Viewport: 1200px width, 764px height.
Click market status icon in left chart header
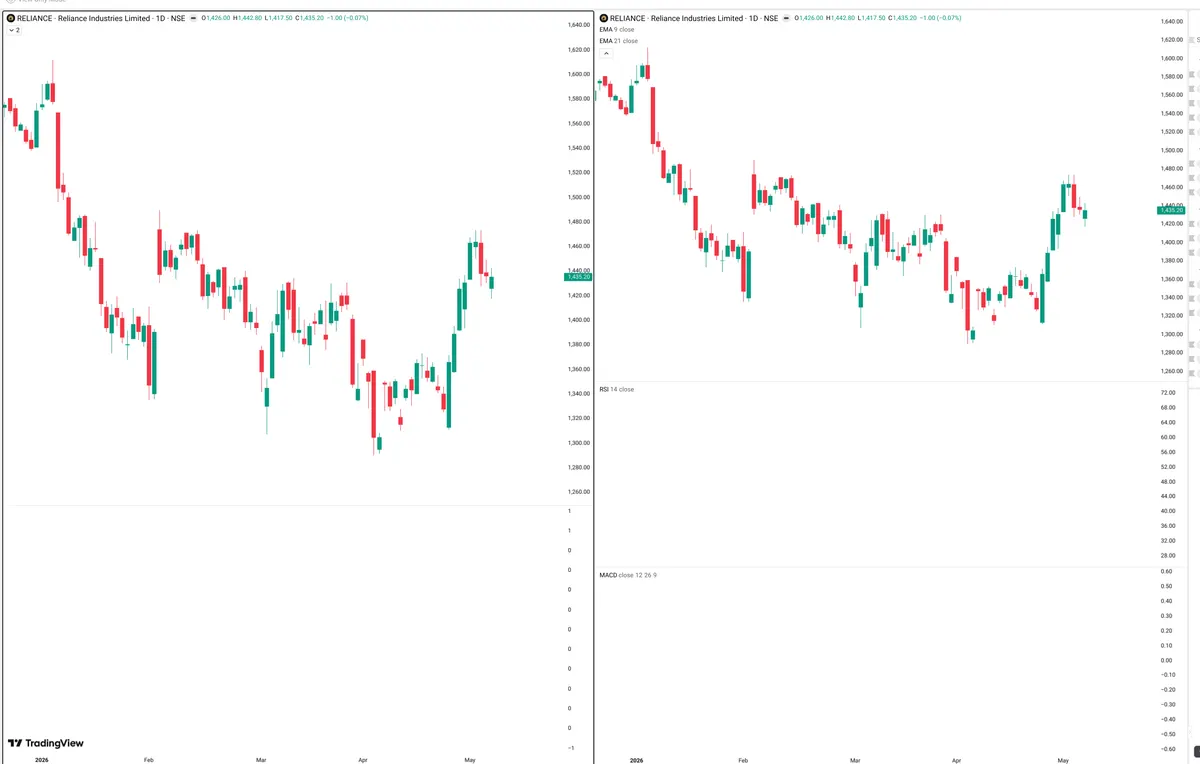(194, 18)
